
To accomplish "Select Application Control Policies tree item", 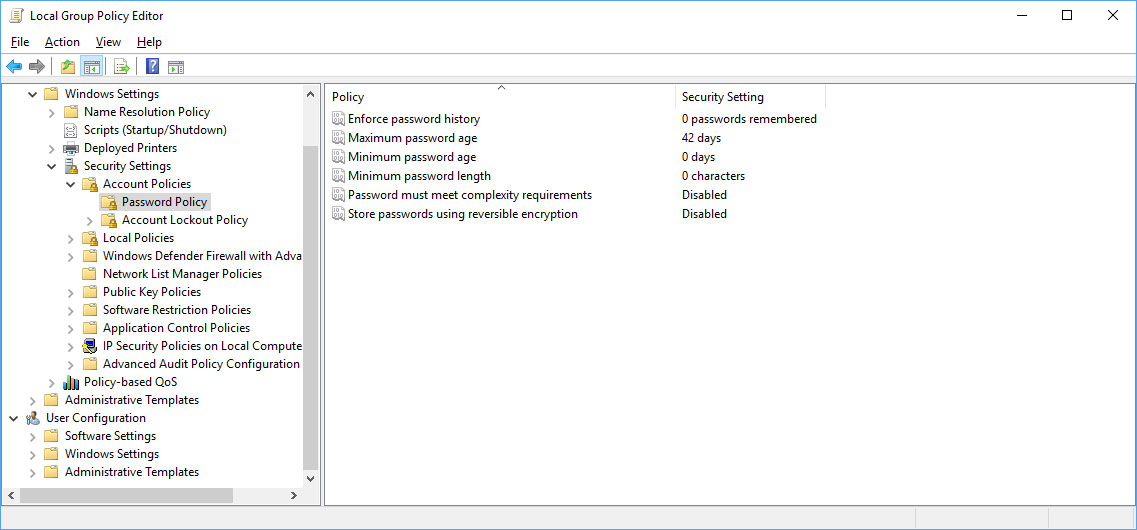I will [x=176, y=328].
